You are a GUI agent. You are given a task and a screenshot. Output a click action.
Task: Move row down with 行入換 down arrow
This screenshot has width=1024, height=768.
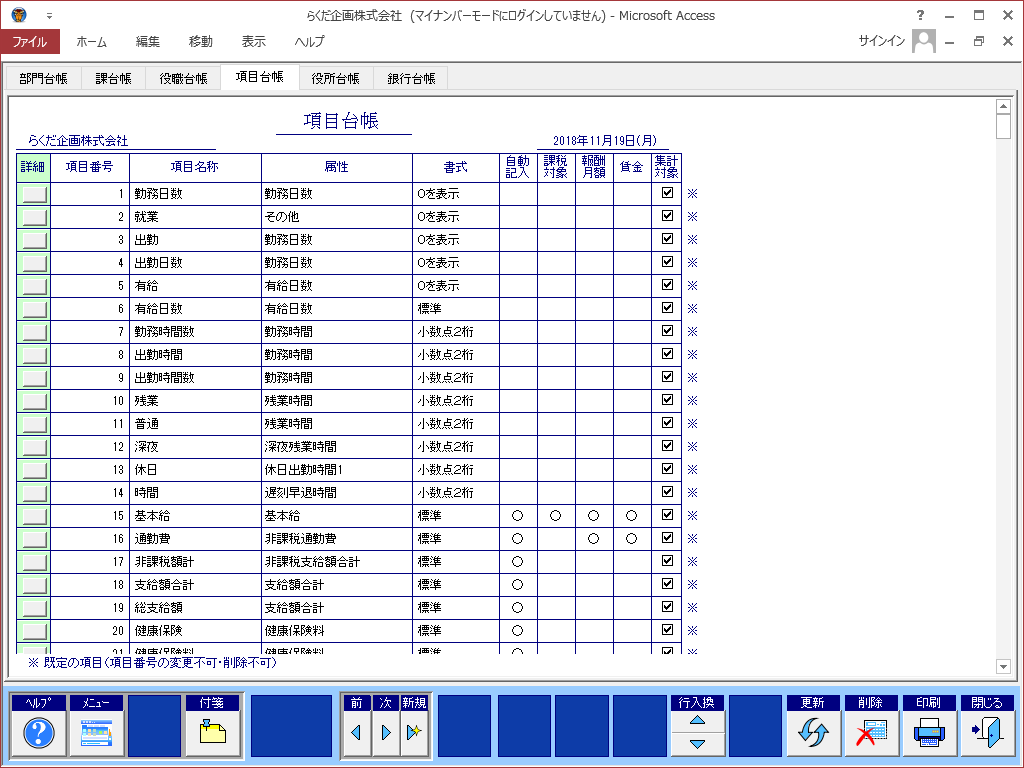697,744
